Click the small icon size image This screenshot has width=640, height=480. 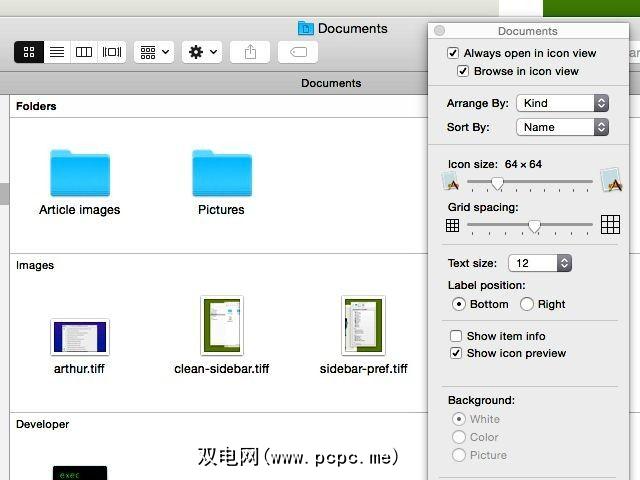(451, 182)
